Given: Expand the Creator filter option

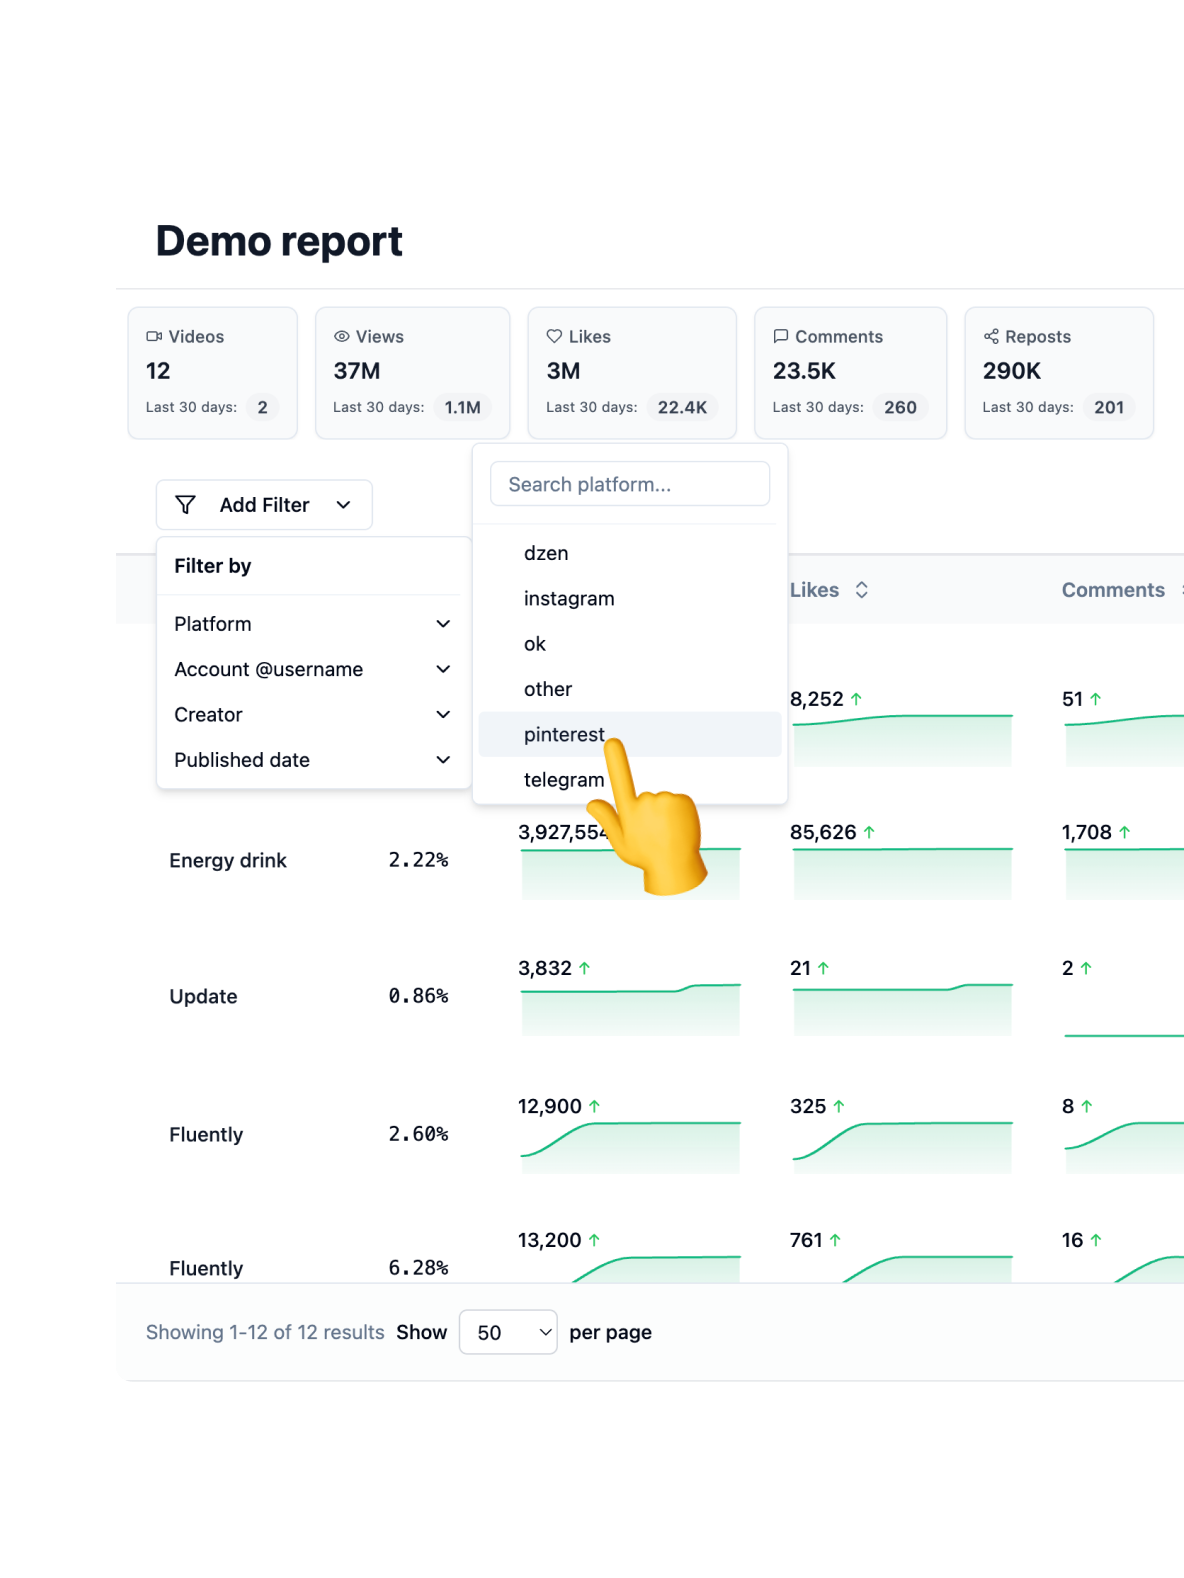Looking at the screenshot, I should point(313,715).
